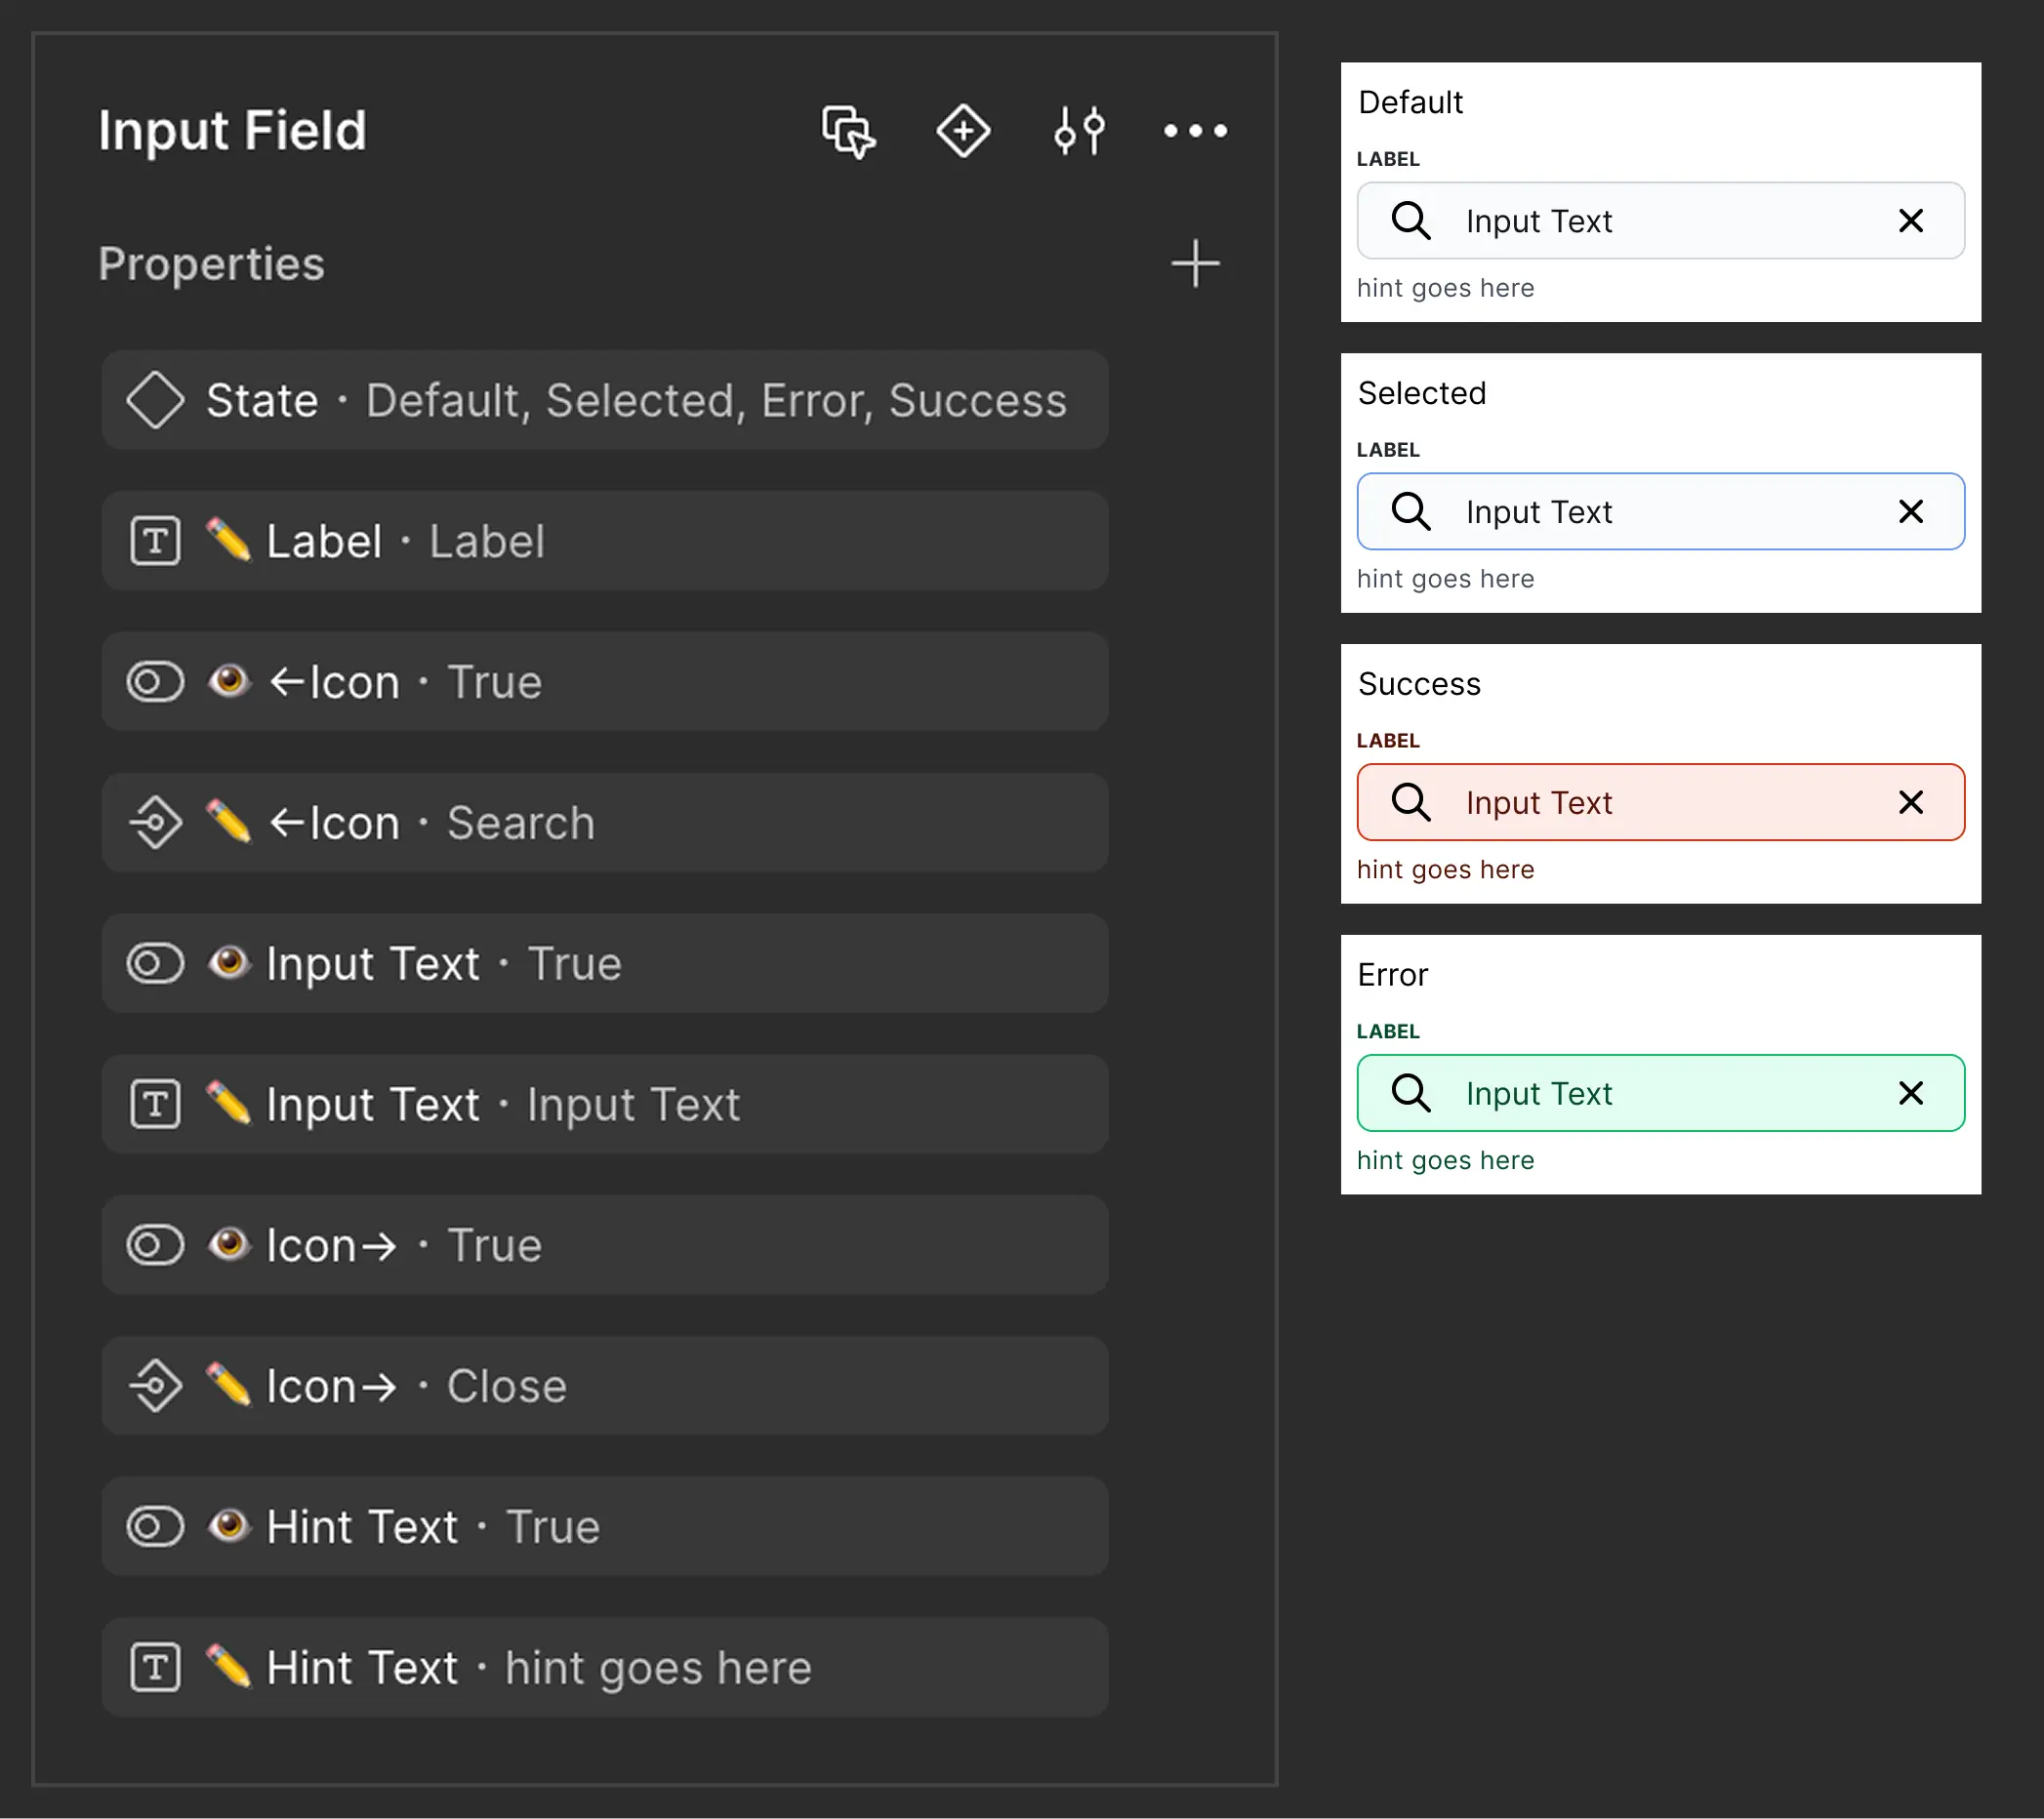Click the clear button in the Error input
Viewport: 2044px width, 1819px height.
(x=1911, y=1093)
